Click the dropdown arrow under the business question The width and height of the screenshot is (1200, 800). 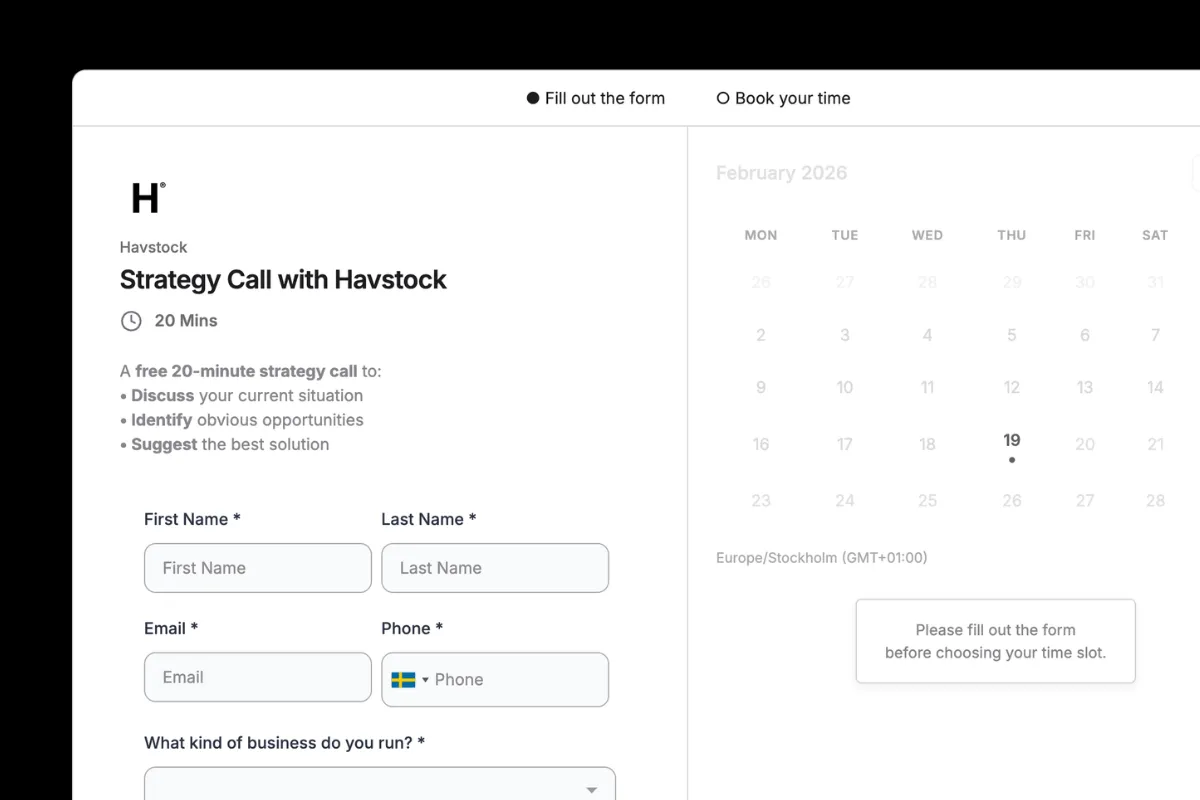(592, 789)
